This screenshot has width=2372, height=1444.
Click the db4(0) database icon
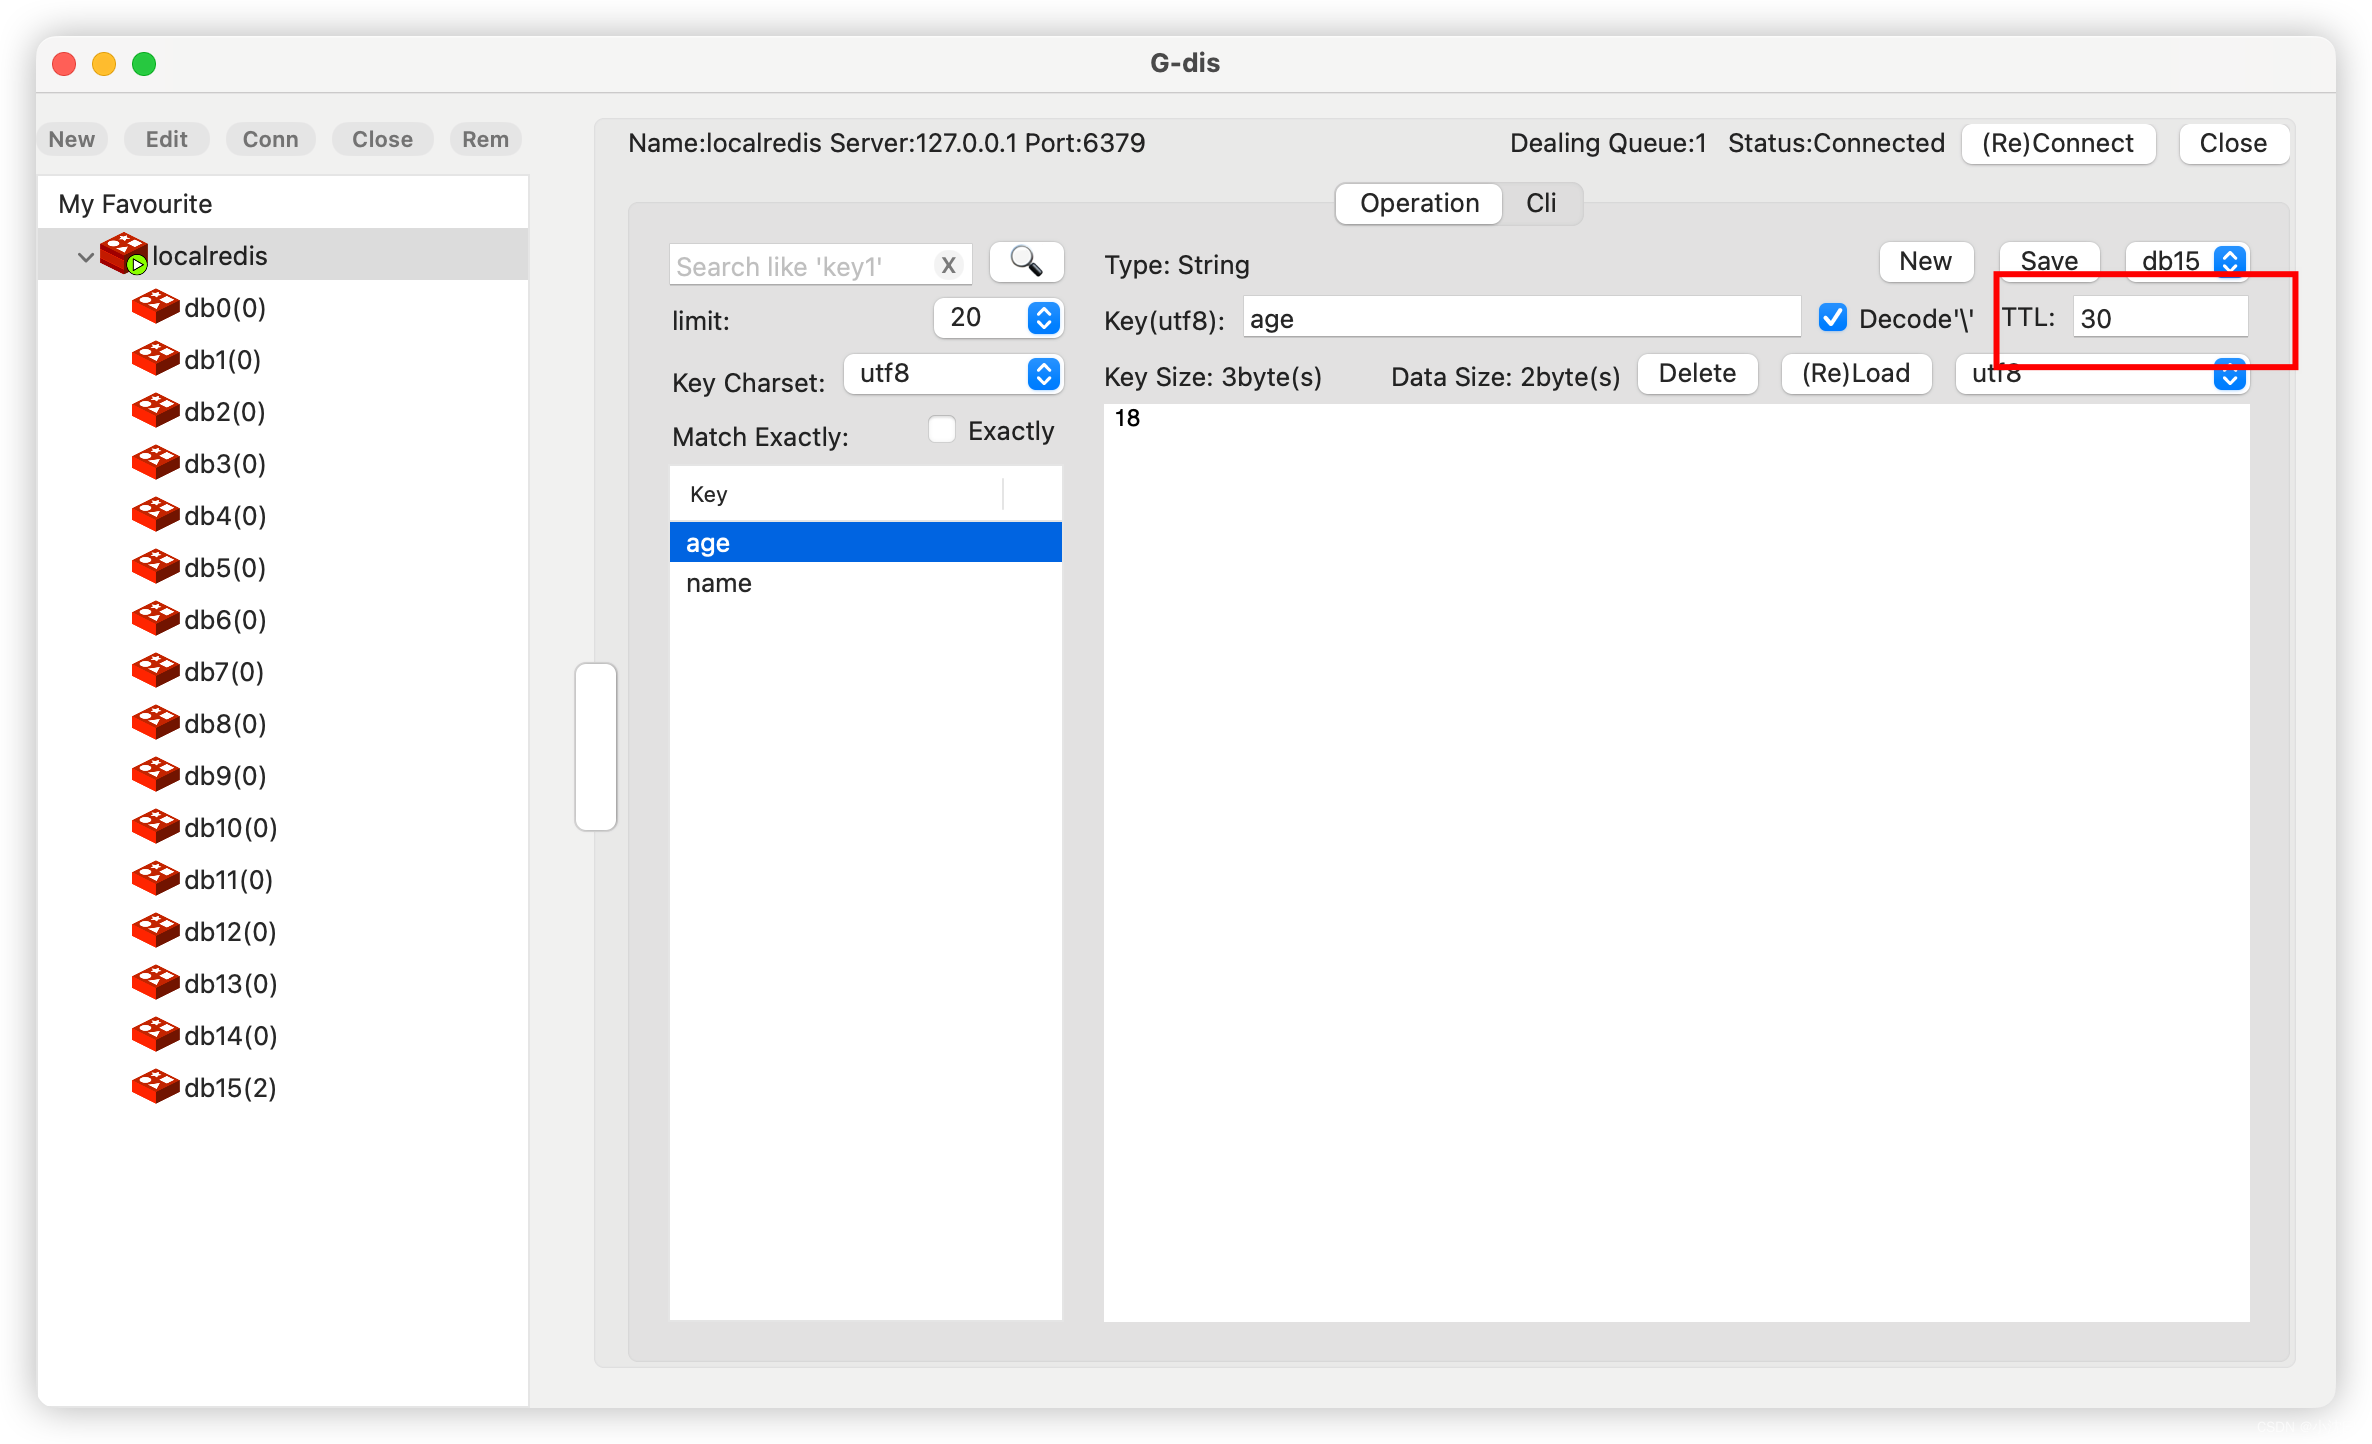(x=155, y=514)
